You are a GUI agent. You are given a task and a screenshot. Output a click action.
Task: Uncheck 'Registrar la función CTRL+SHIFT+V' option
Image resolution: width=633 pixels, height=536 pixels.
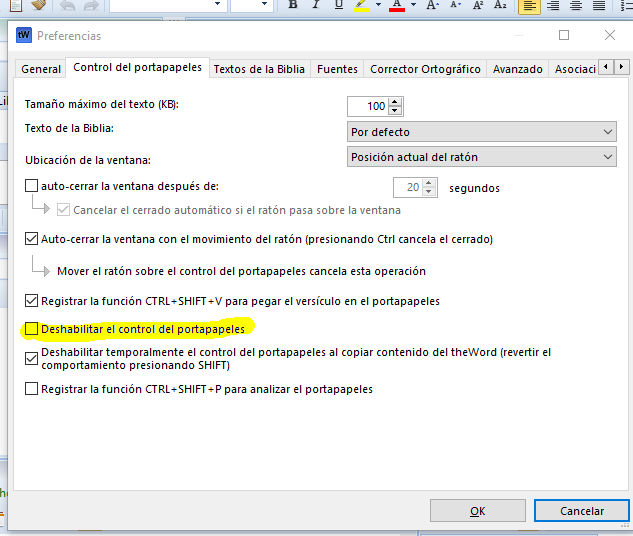(32, 300)
